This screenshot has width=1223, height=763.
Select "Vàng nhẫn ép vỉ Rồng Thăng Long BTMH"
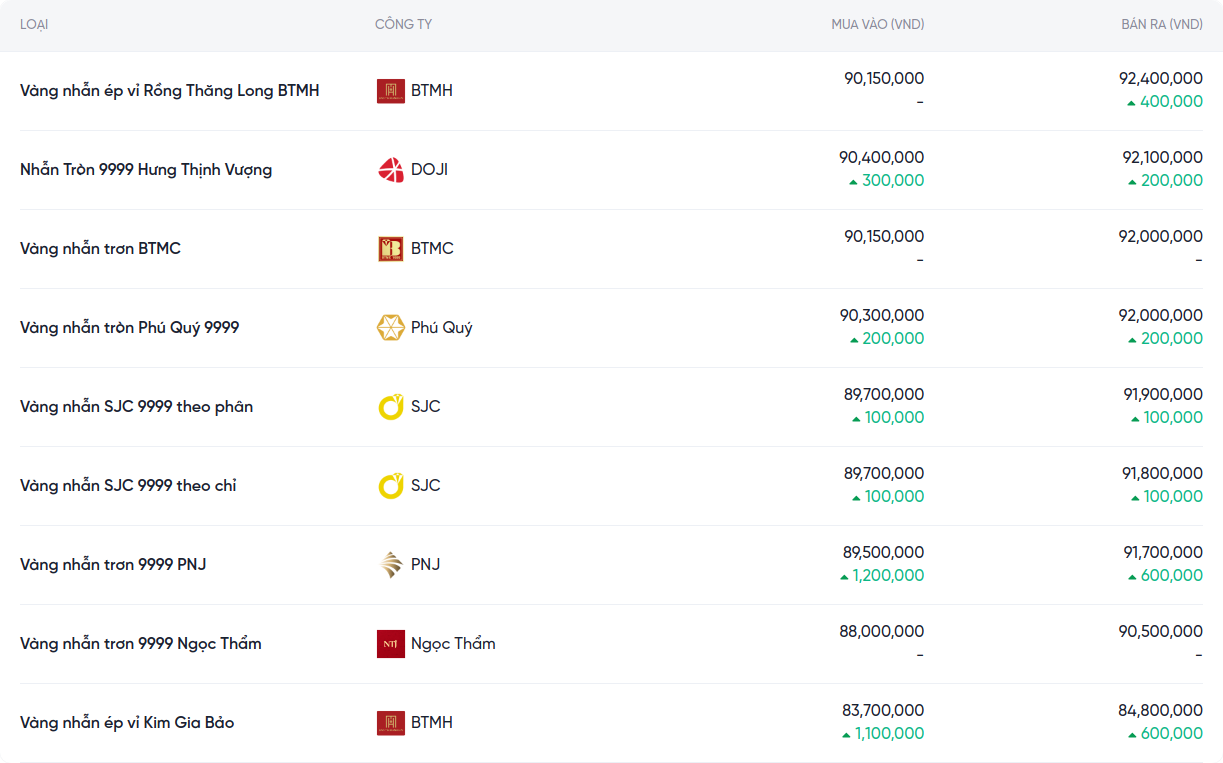(x=170, y=91)
